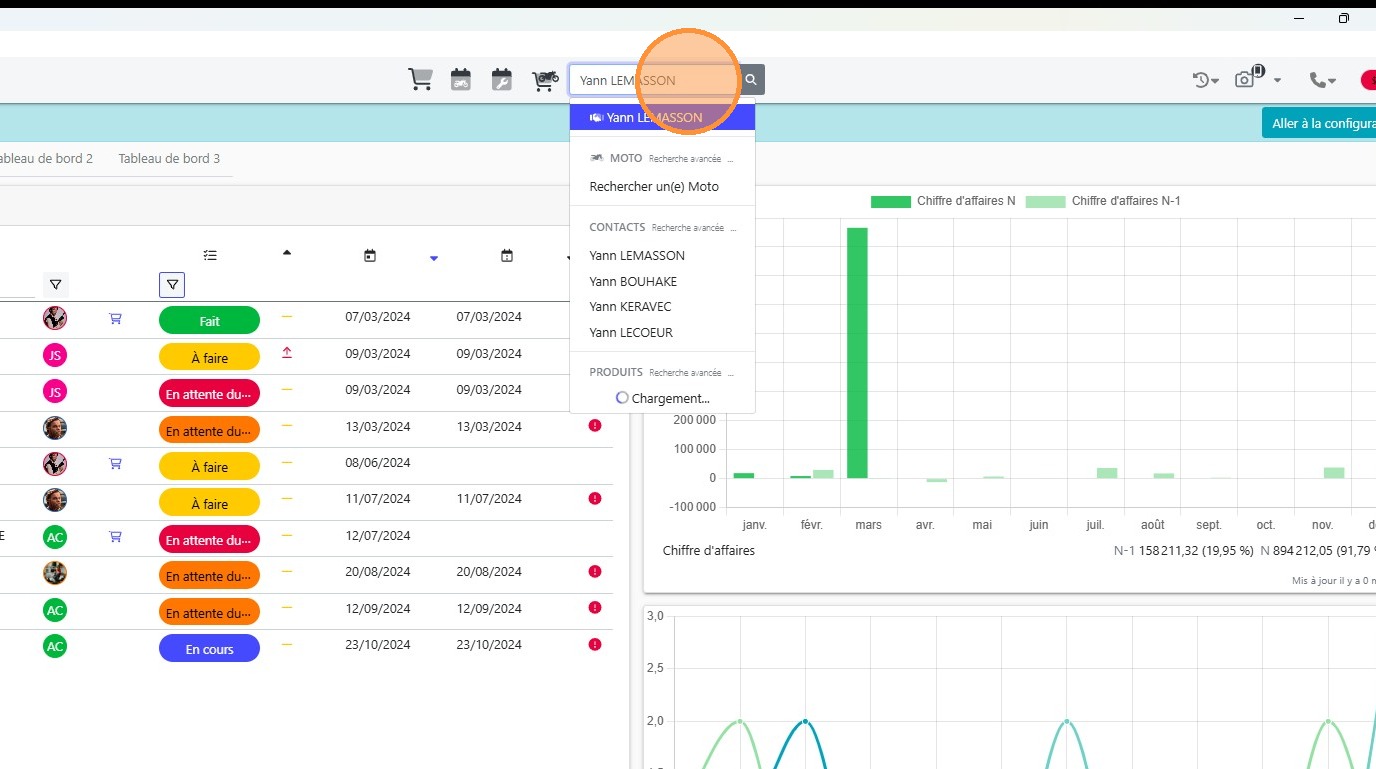Select Yann BOUHAKE from contacts list
The height and width of the screenshot is (769, 1376).
tap(633, 281)
